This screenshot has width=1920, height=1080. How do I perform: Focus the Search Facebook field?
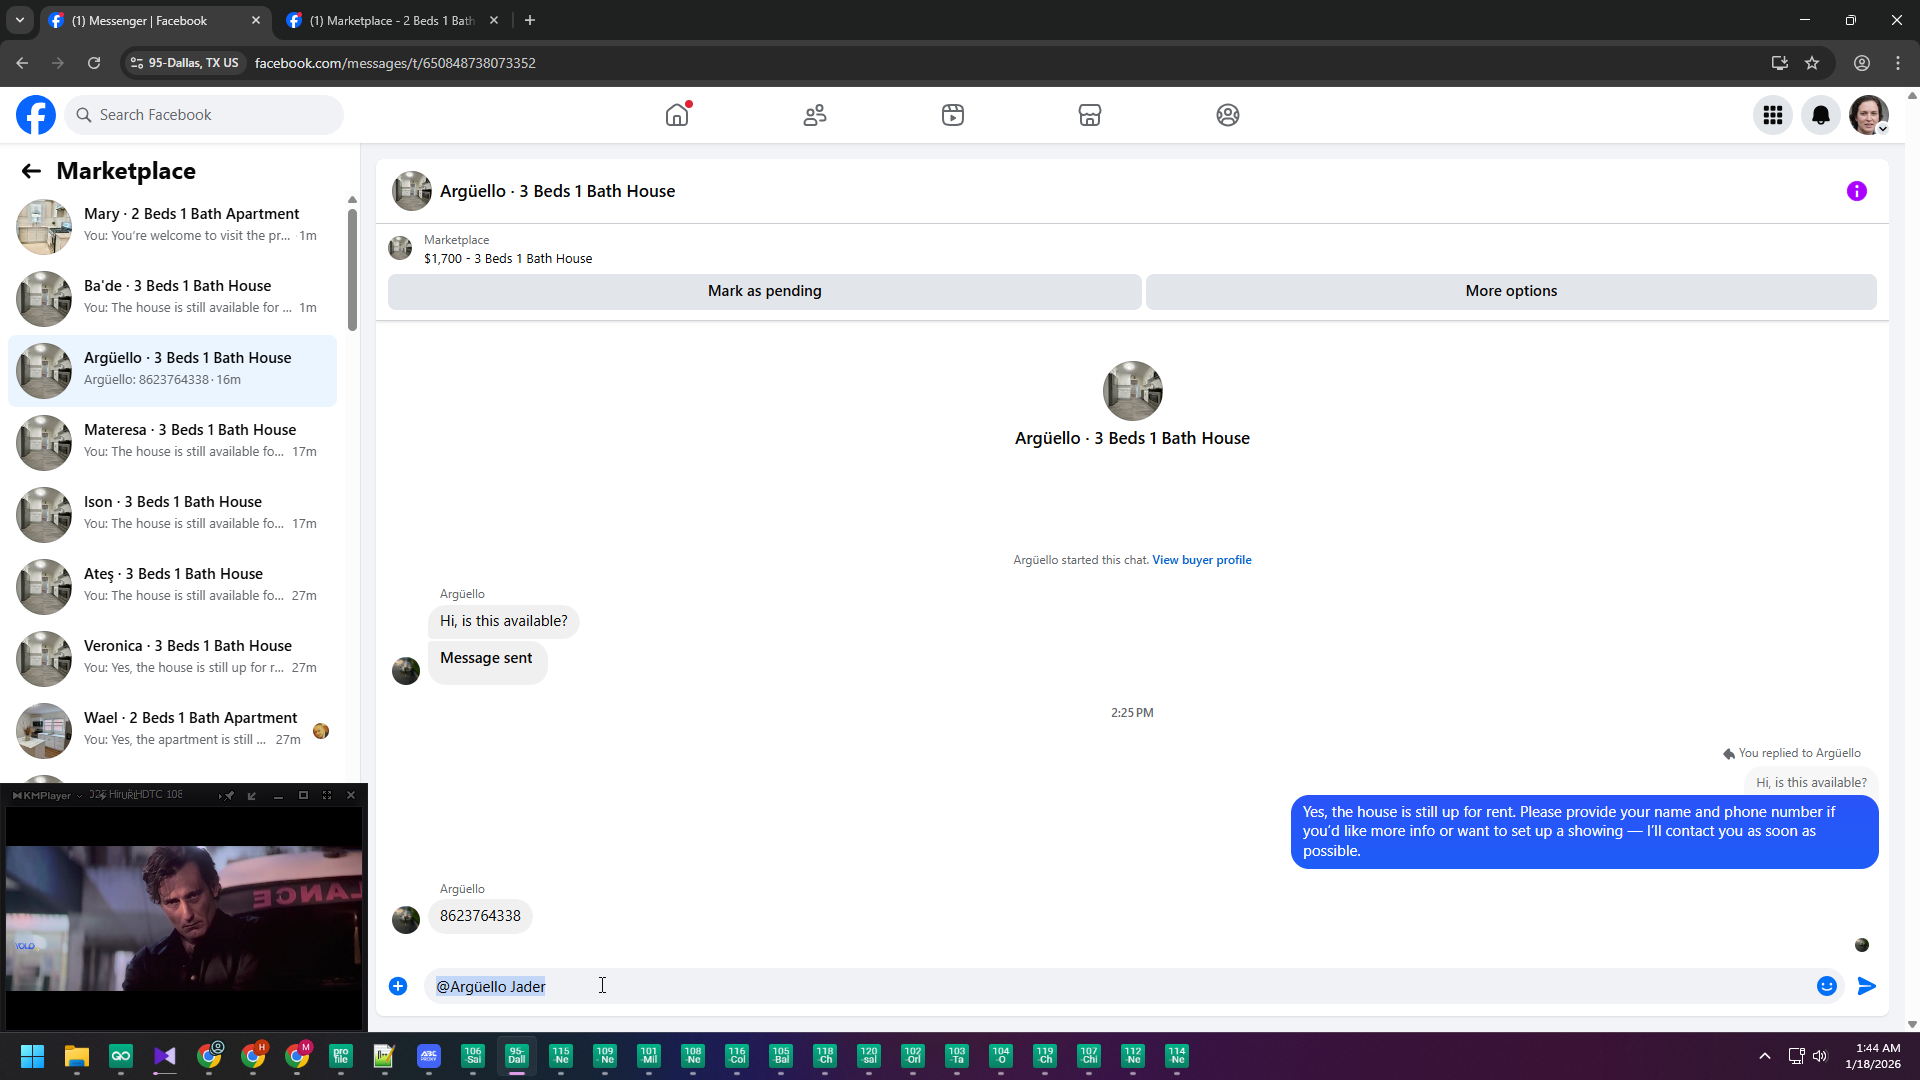(x=205, y=115)
